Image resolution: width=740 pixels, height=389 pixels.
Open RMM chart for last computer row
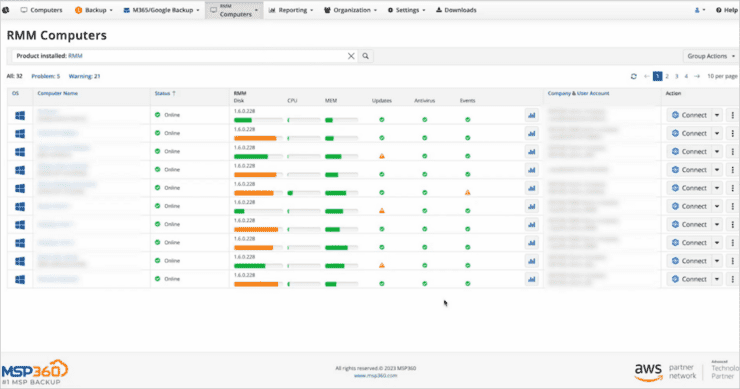[532, 279]
